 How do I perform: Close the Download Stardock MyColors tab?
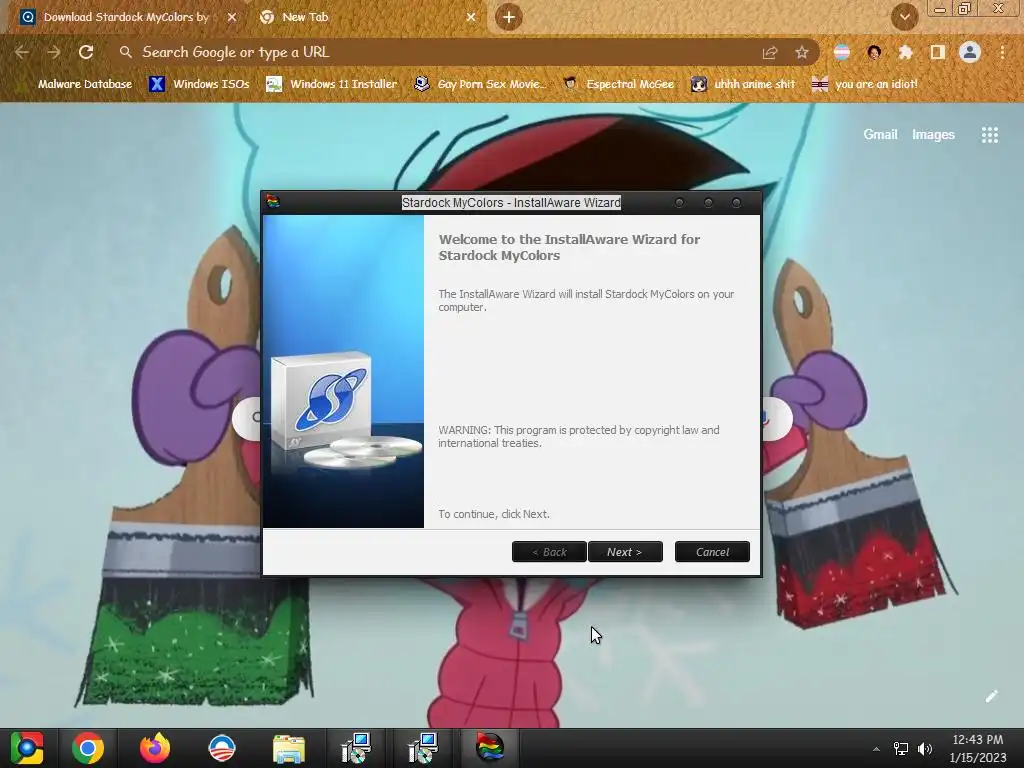pyautogui.click(x=232, y=17)
